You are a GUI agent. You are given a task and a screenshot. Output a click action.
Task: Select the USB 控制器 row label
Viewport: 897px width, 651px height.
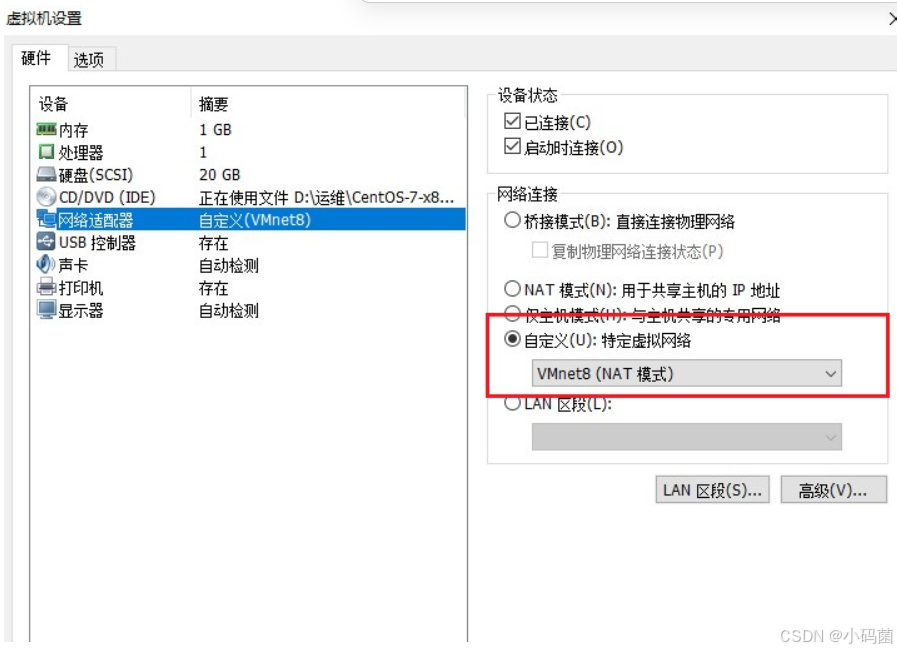pyautogui.click(x=97, y=243)
